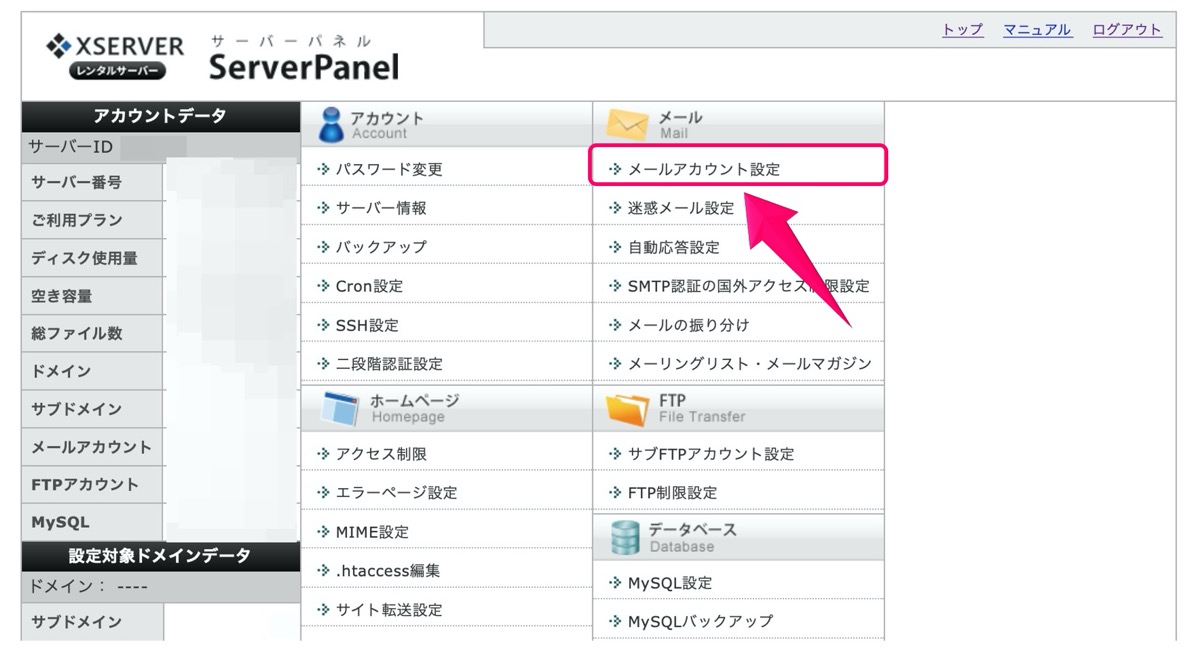Image resolution: width=1200 pixels, height=671 pixels.
Task: Click the 総ファイル数 row label
Action: point(76,333)
